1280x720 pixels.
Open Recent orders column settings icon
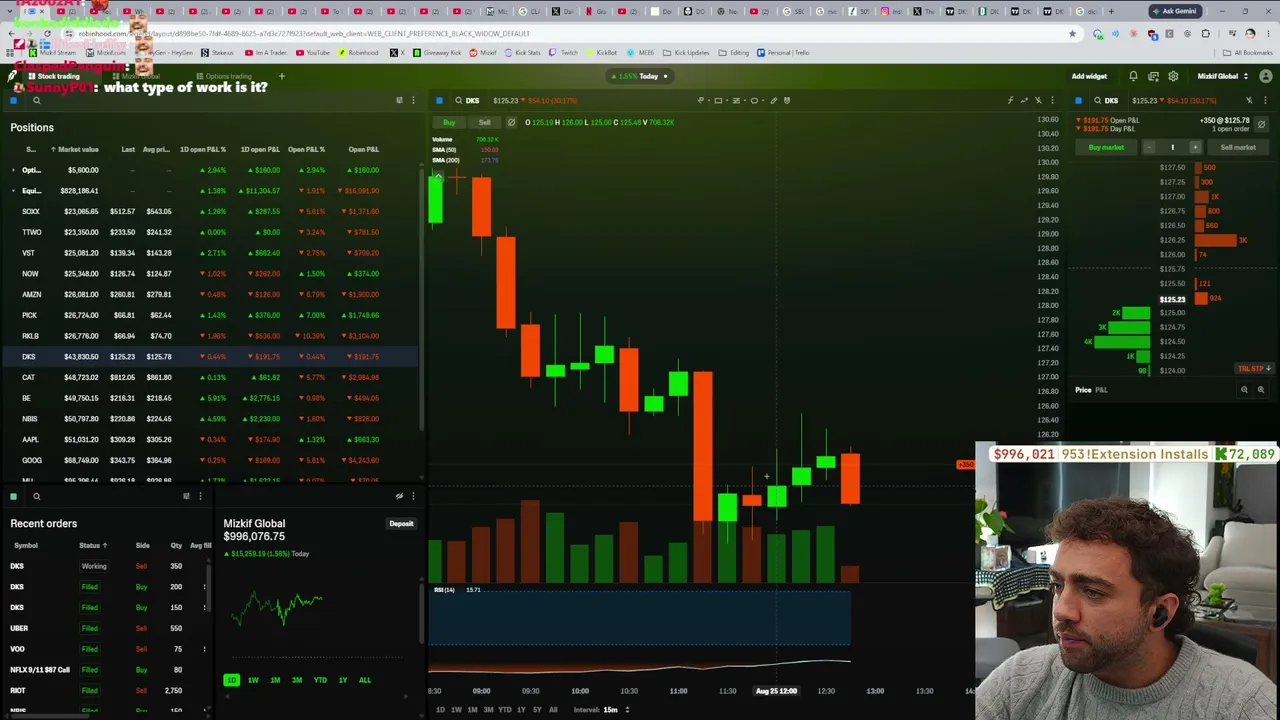(186, 496)
